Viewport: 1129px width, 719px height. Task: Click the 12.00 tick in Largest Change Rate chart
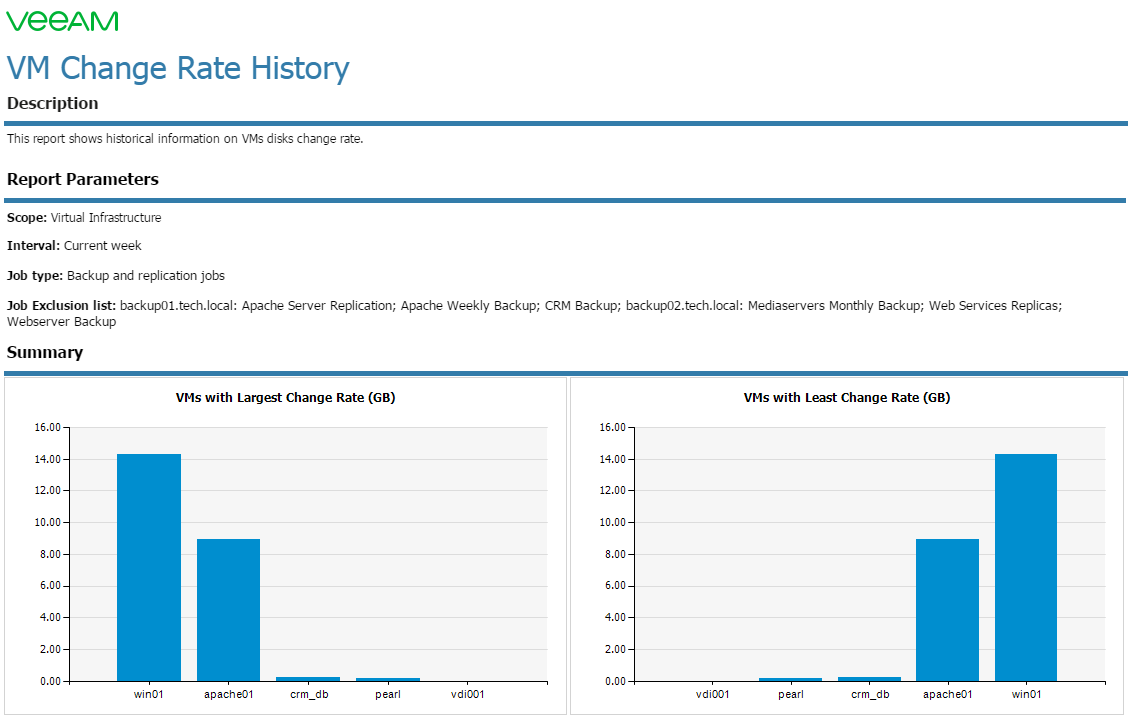pos(48,491)
